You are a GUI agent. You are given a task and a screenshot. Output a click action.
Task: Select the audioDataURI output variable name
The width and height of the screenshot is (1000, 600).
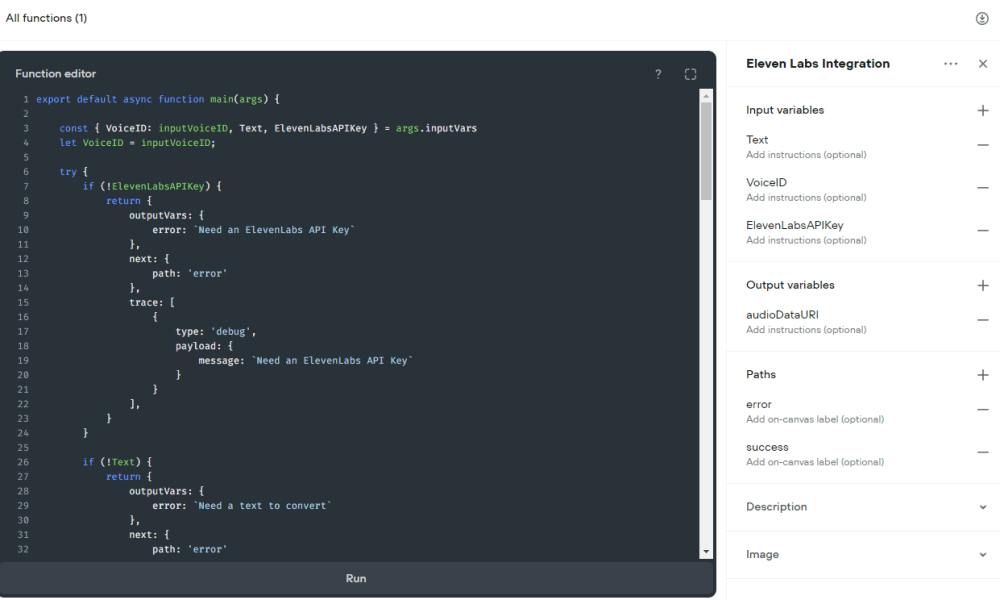[x=783, y=315]
